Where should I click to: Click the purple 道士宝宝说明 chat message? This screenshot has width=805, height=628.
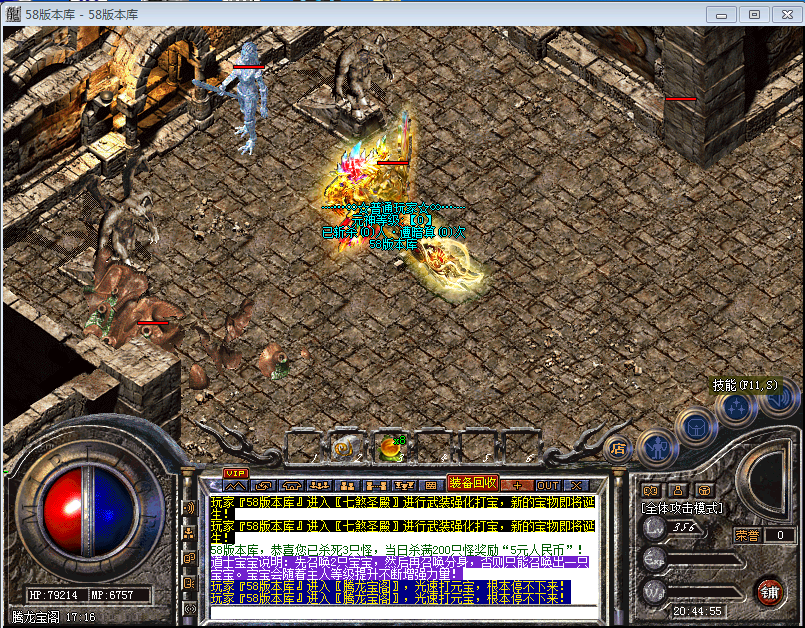[399, 568]
